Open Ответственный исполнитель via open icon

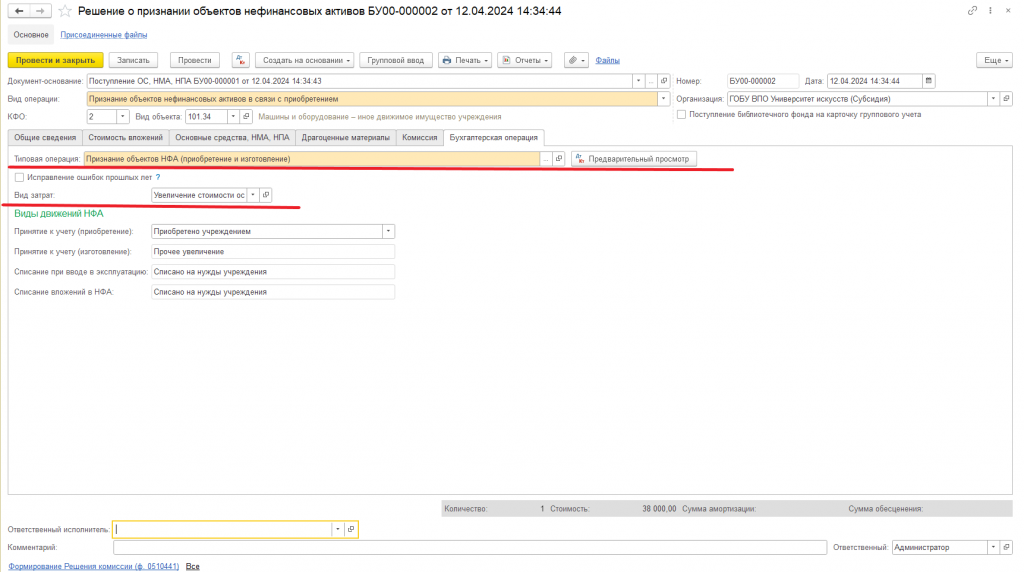pos(351,530)
